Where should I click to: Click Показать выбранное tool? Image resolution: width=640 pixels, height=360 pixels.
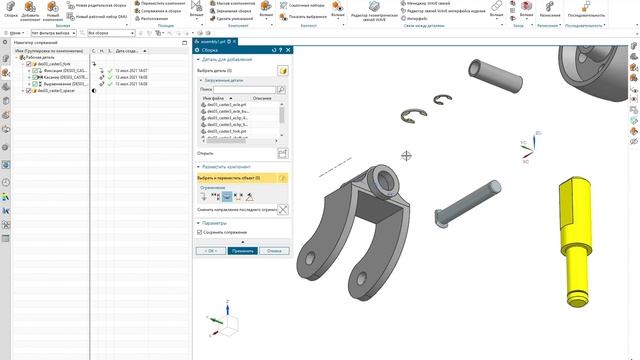(x=303, y=17)
